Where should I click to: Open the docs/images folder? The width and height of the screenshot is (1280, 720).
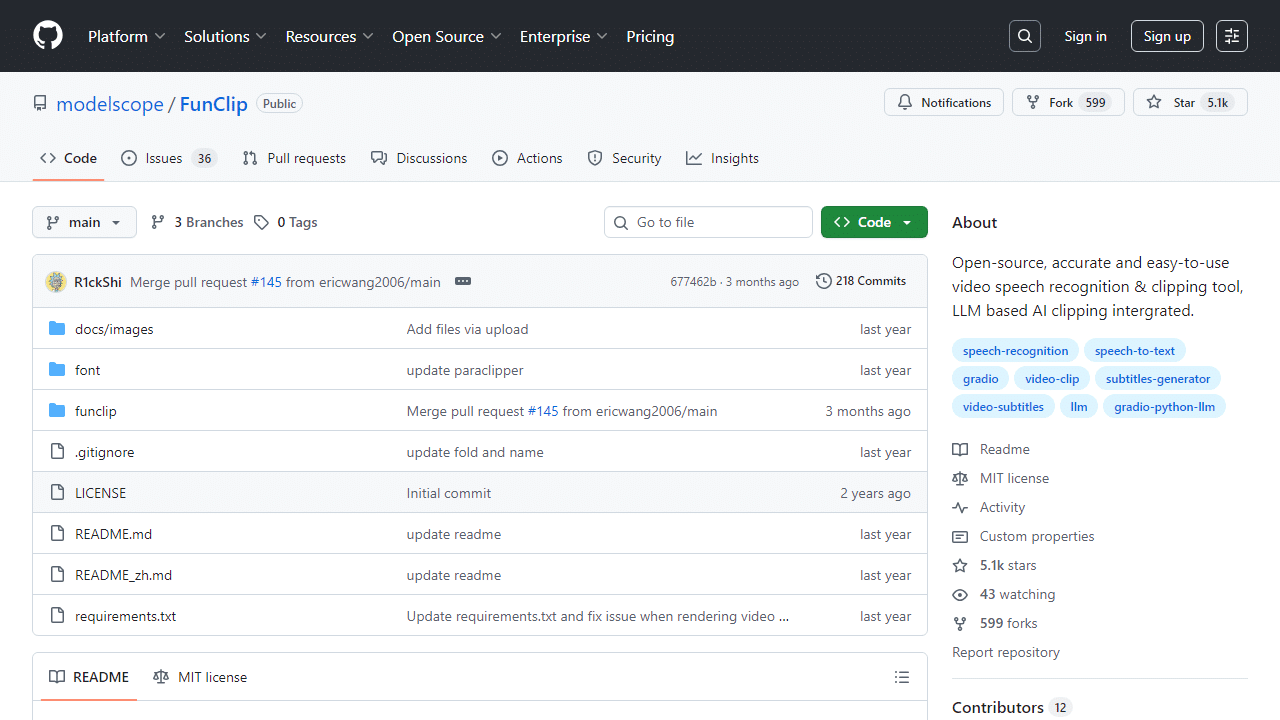(x=114, y=329)
